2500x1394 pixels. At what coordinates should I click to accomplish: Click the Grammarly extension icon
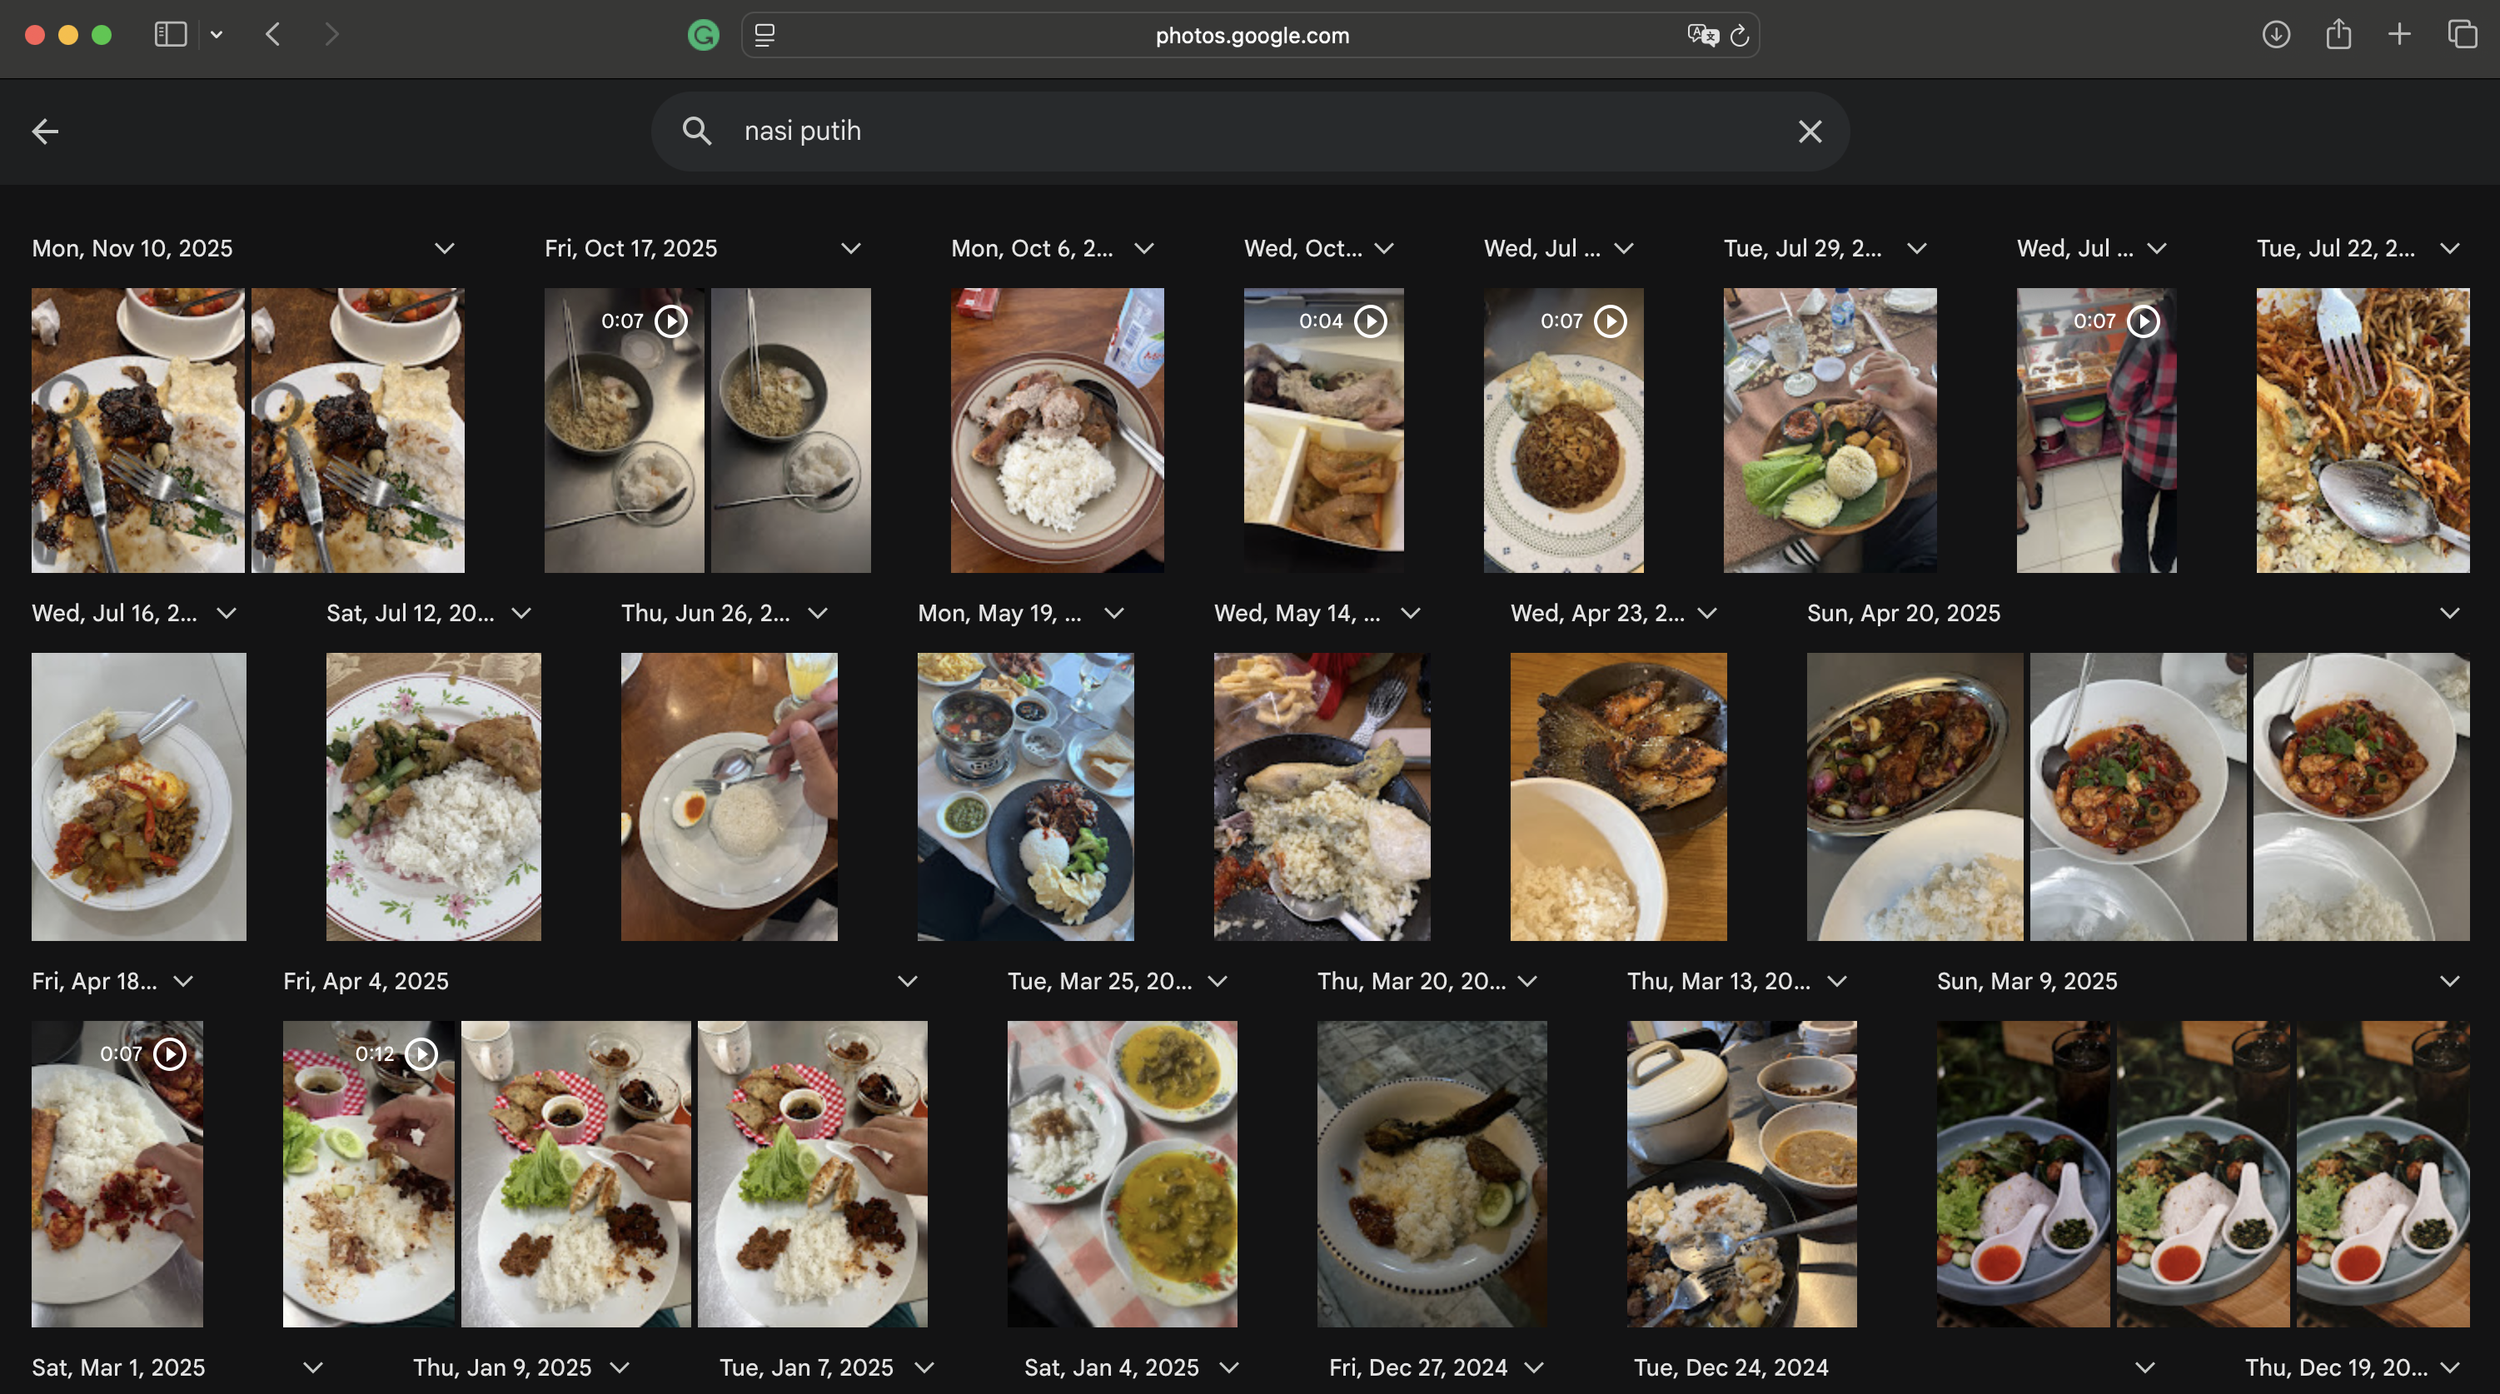pos(703,36)
